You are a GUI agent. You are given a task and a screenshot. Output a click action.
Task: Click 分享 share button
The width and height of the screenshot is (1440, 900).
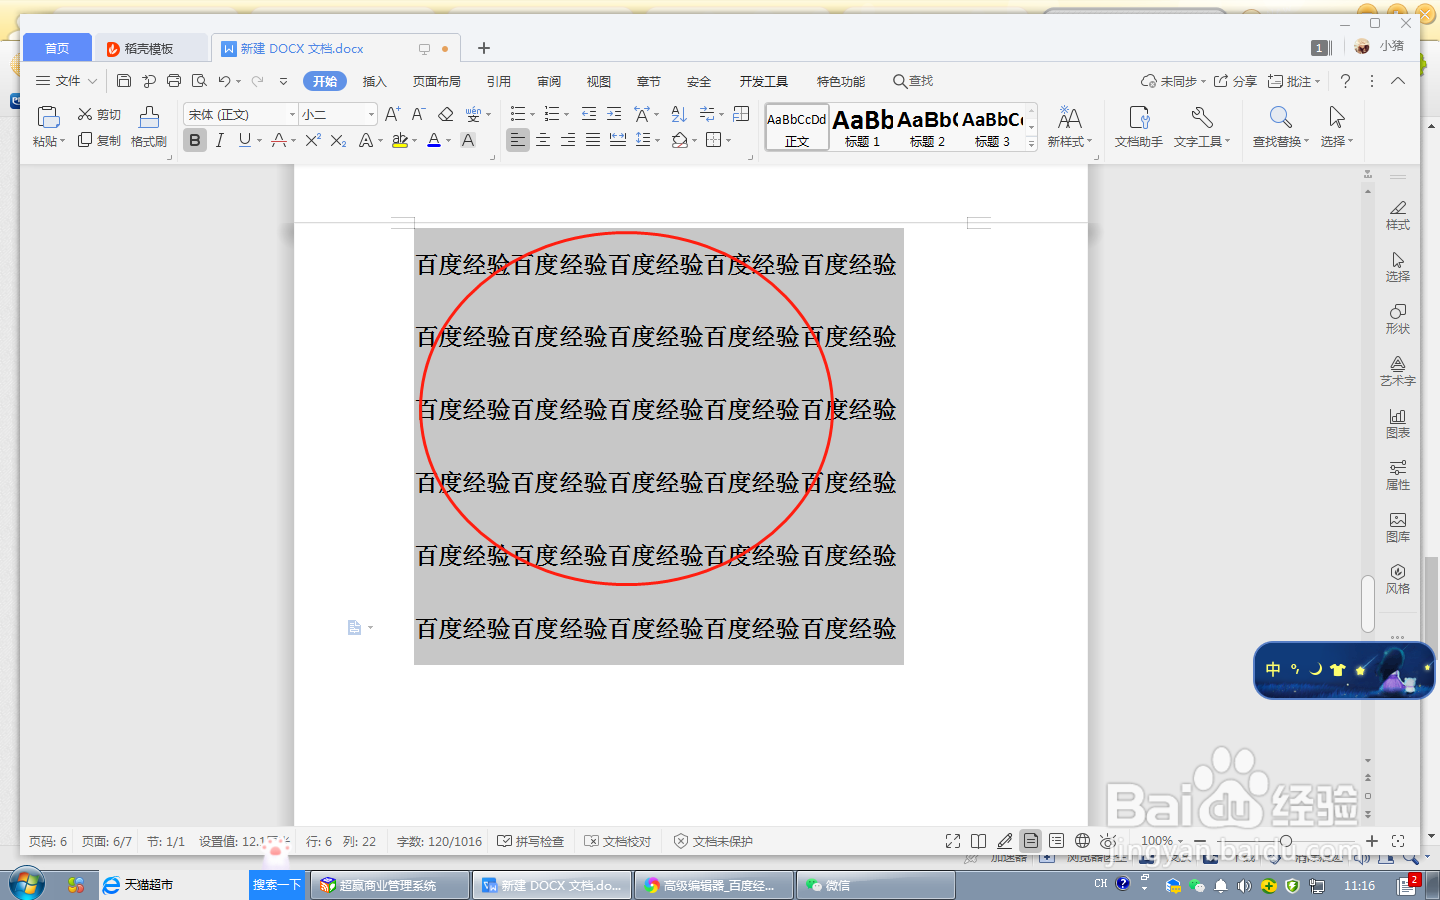click(1236, 81)
